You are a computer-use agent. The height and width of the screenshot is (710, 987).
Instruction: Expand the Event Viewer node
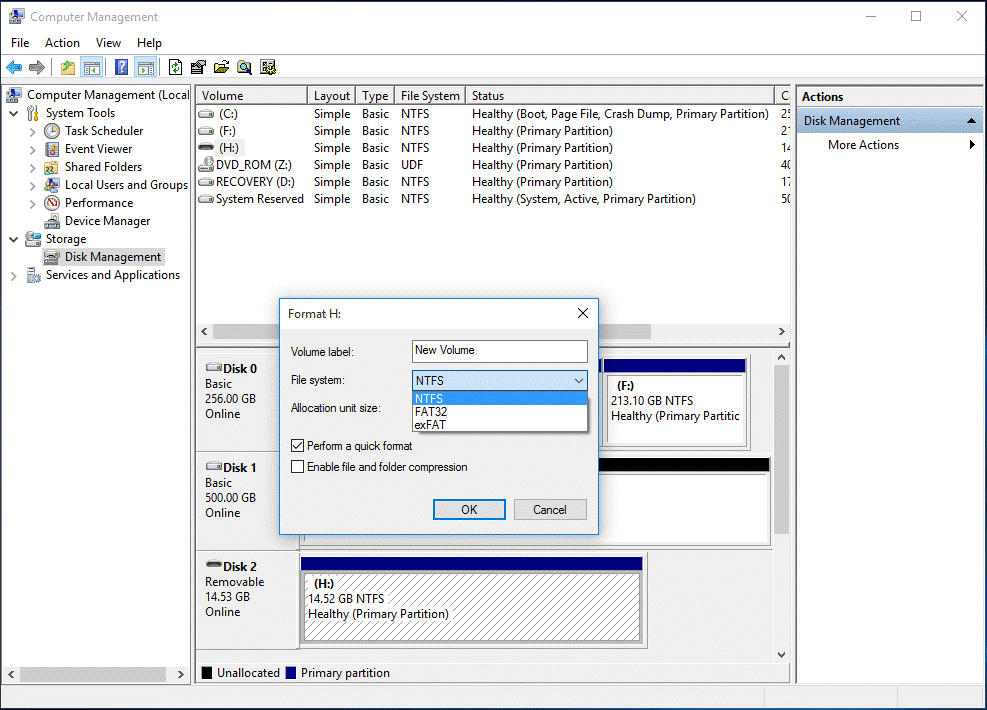(33, 150)
